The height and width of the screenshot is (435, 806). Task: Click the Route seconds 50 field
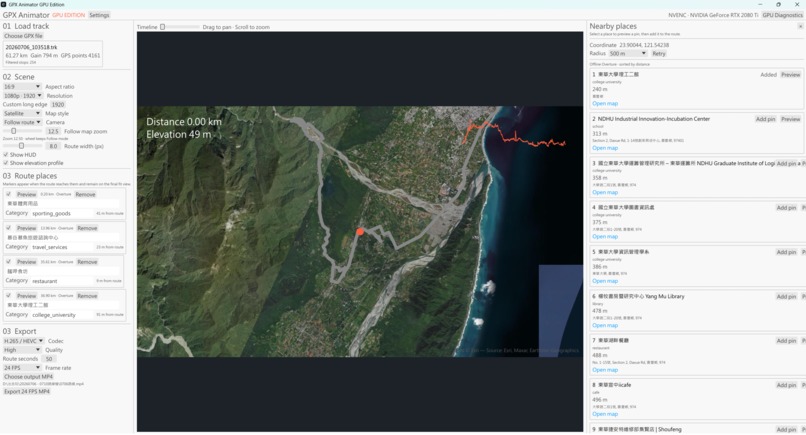point(49,359)
